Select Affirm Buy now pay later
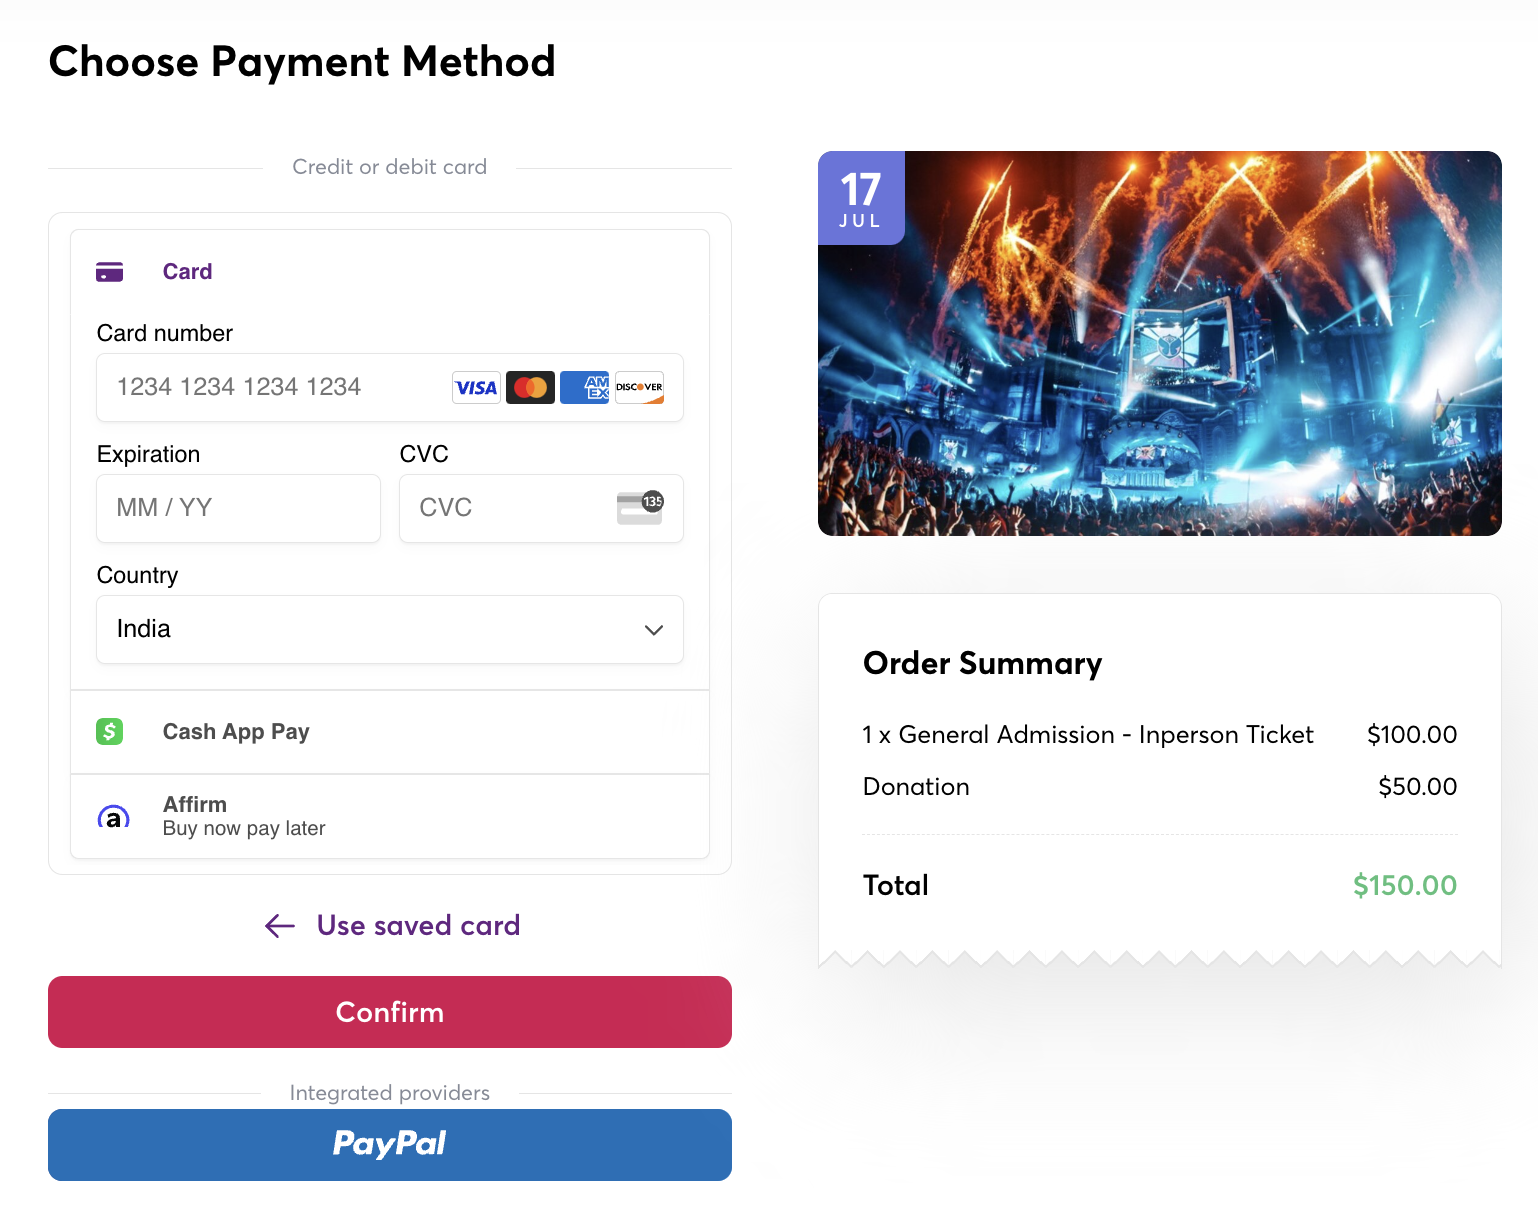This screenshot has height=1218, width=1538. [244, 816]
